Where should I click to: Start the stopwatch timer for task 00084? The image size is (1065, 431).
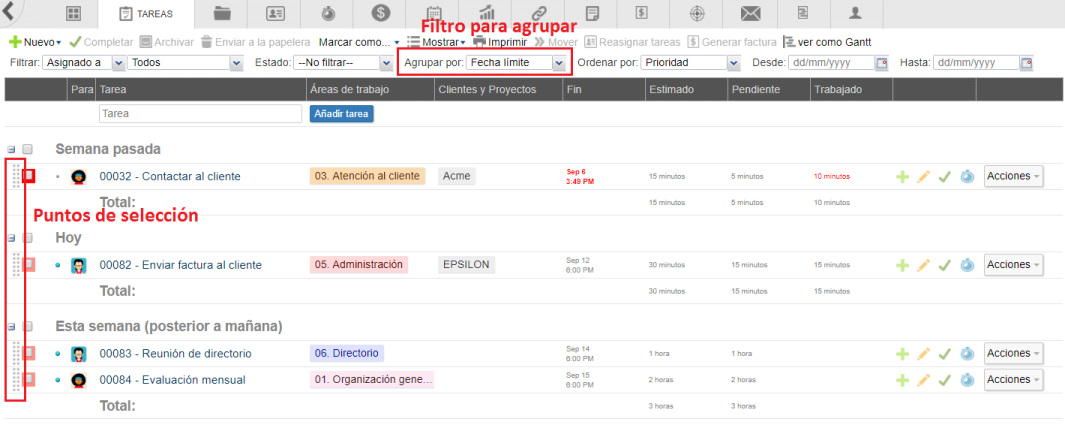coord(966,380)
